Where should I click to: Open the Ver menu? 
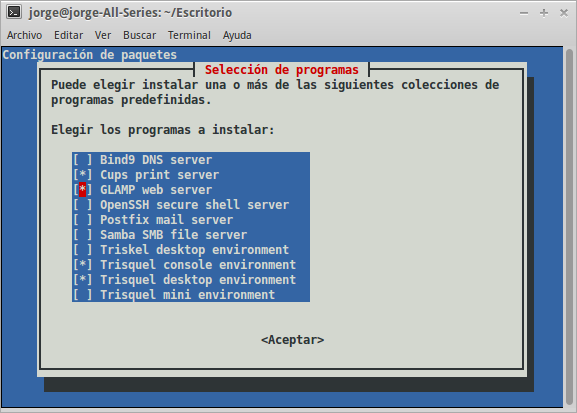point(103,35)
